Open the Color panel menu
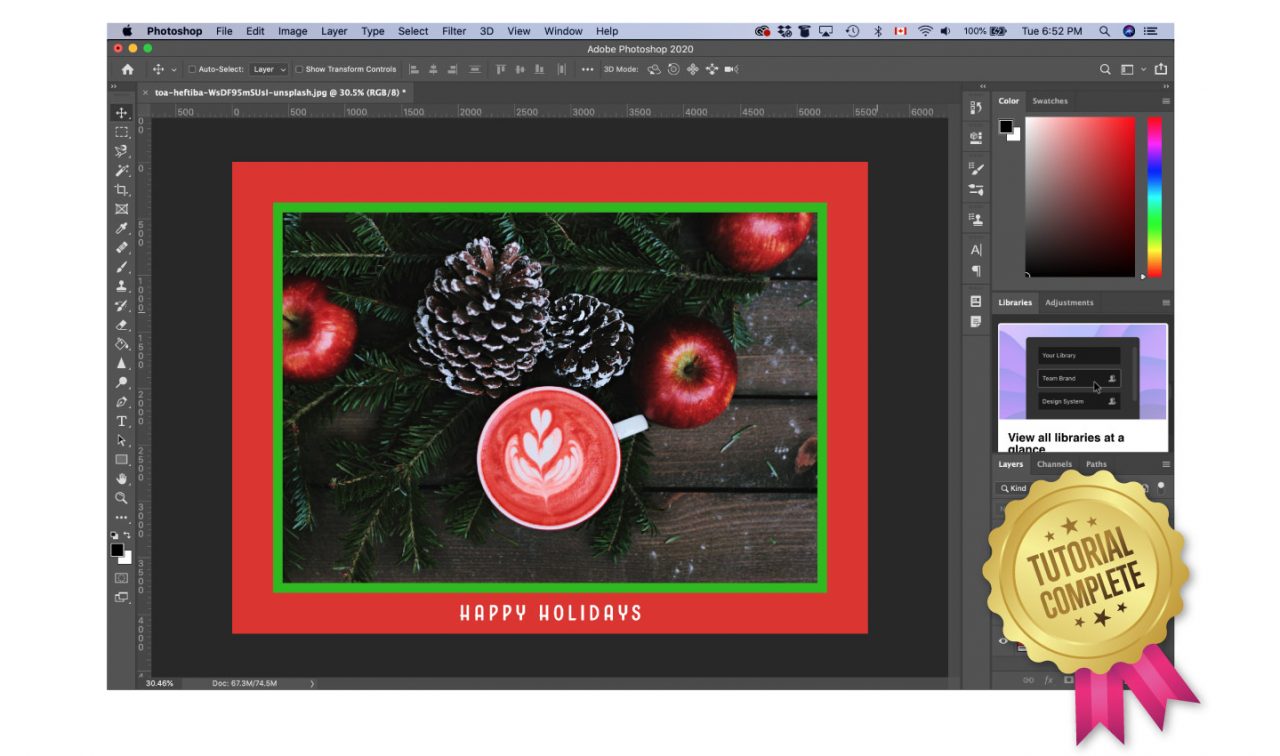 click(1164, 100)
